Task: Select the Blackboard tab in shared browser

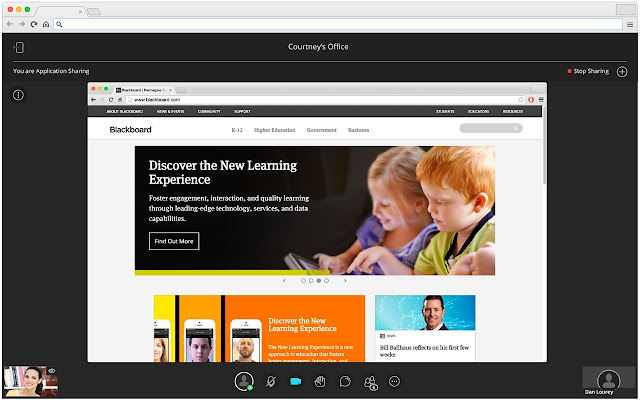Action: tap(144, 90)
